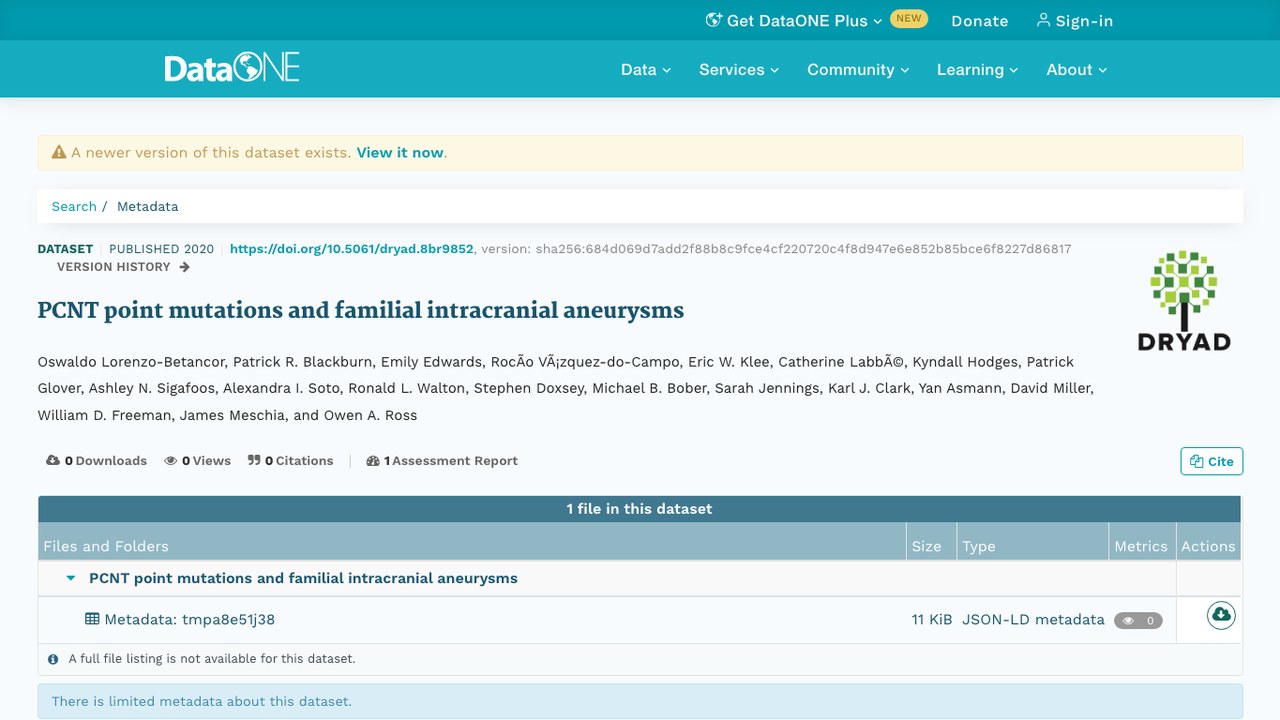Expand the Learning menu
Viewport: 1280px width, 720px height.
[x=977, y=70]
